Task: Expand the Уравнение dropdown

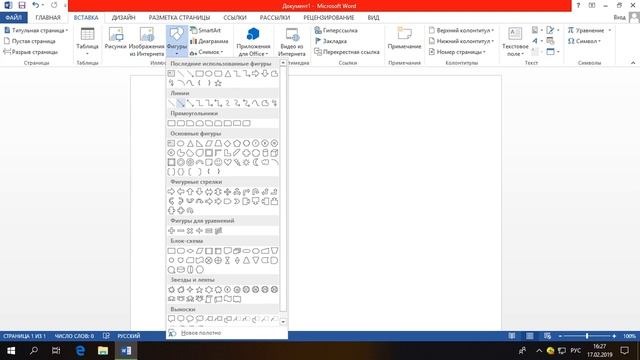Action: coord(589,30)
